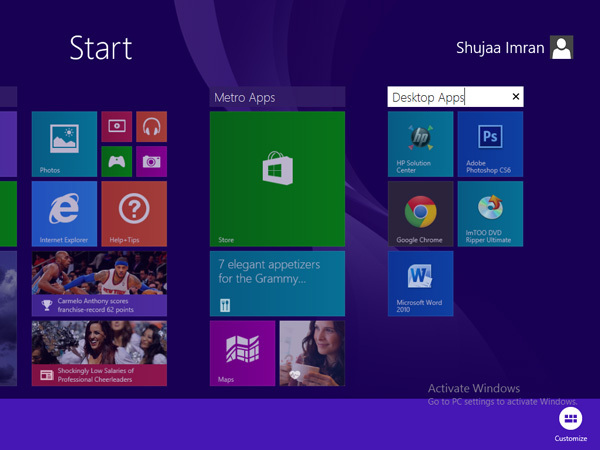The width and height of the screenshot is (600, 450).
Task: Select the Video small tile
Action: (117, 127)
